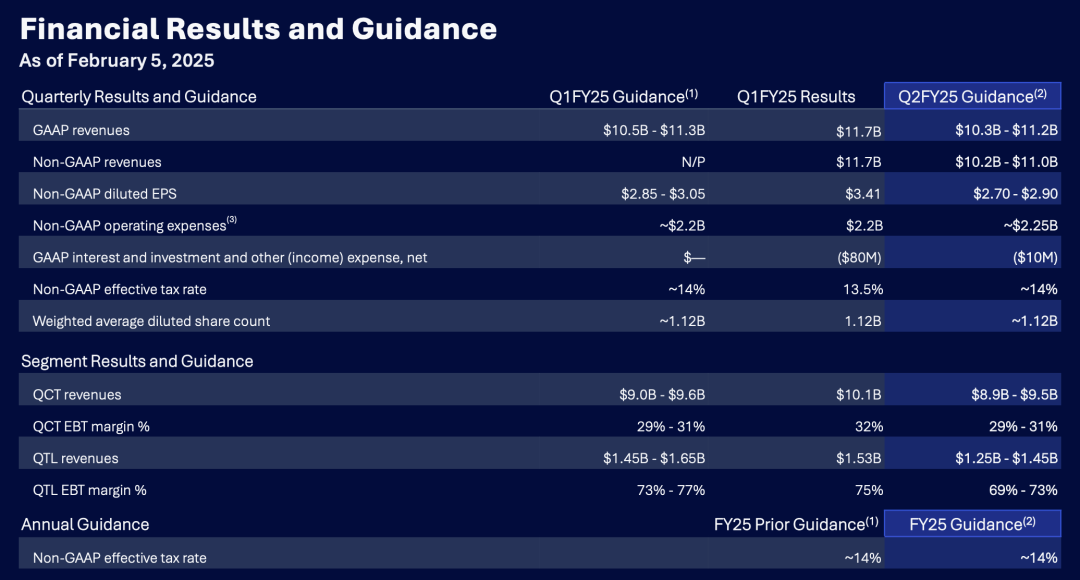Select the Q1FY25 Results column header

pyautogui.click(x=796, y=97)
